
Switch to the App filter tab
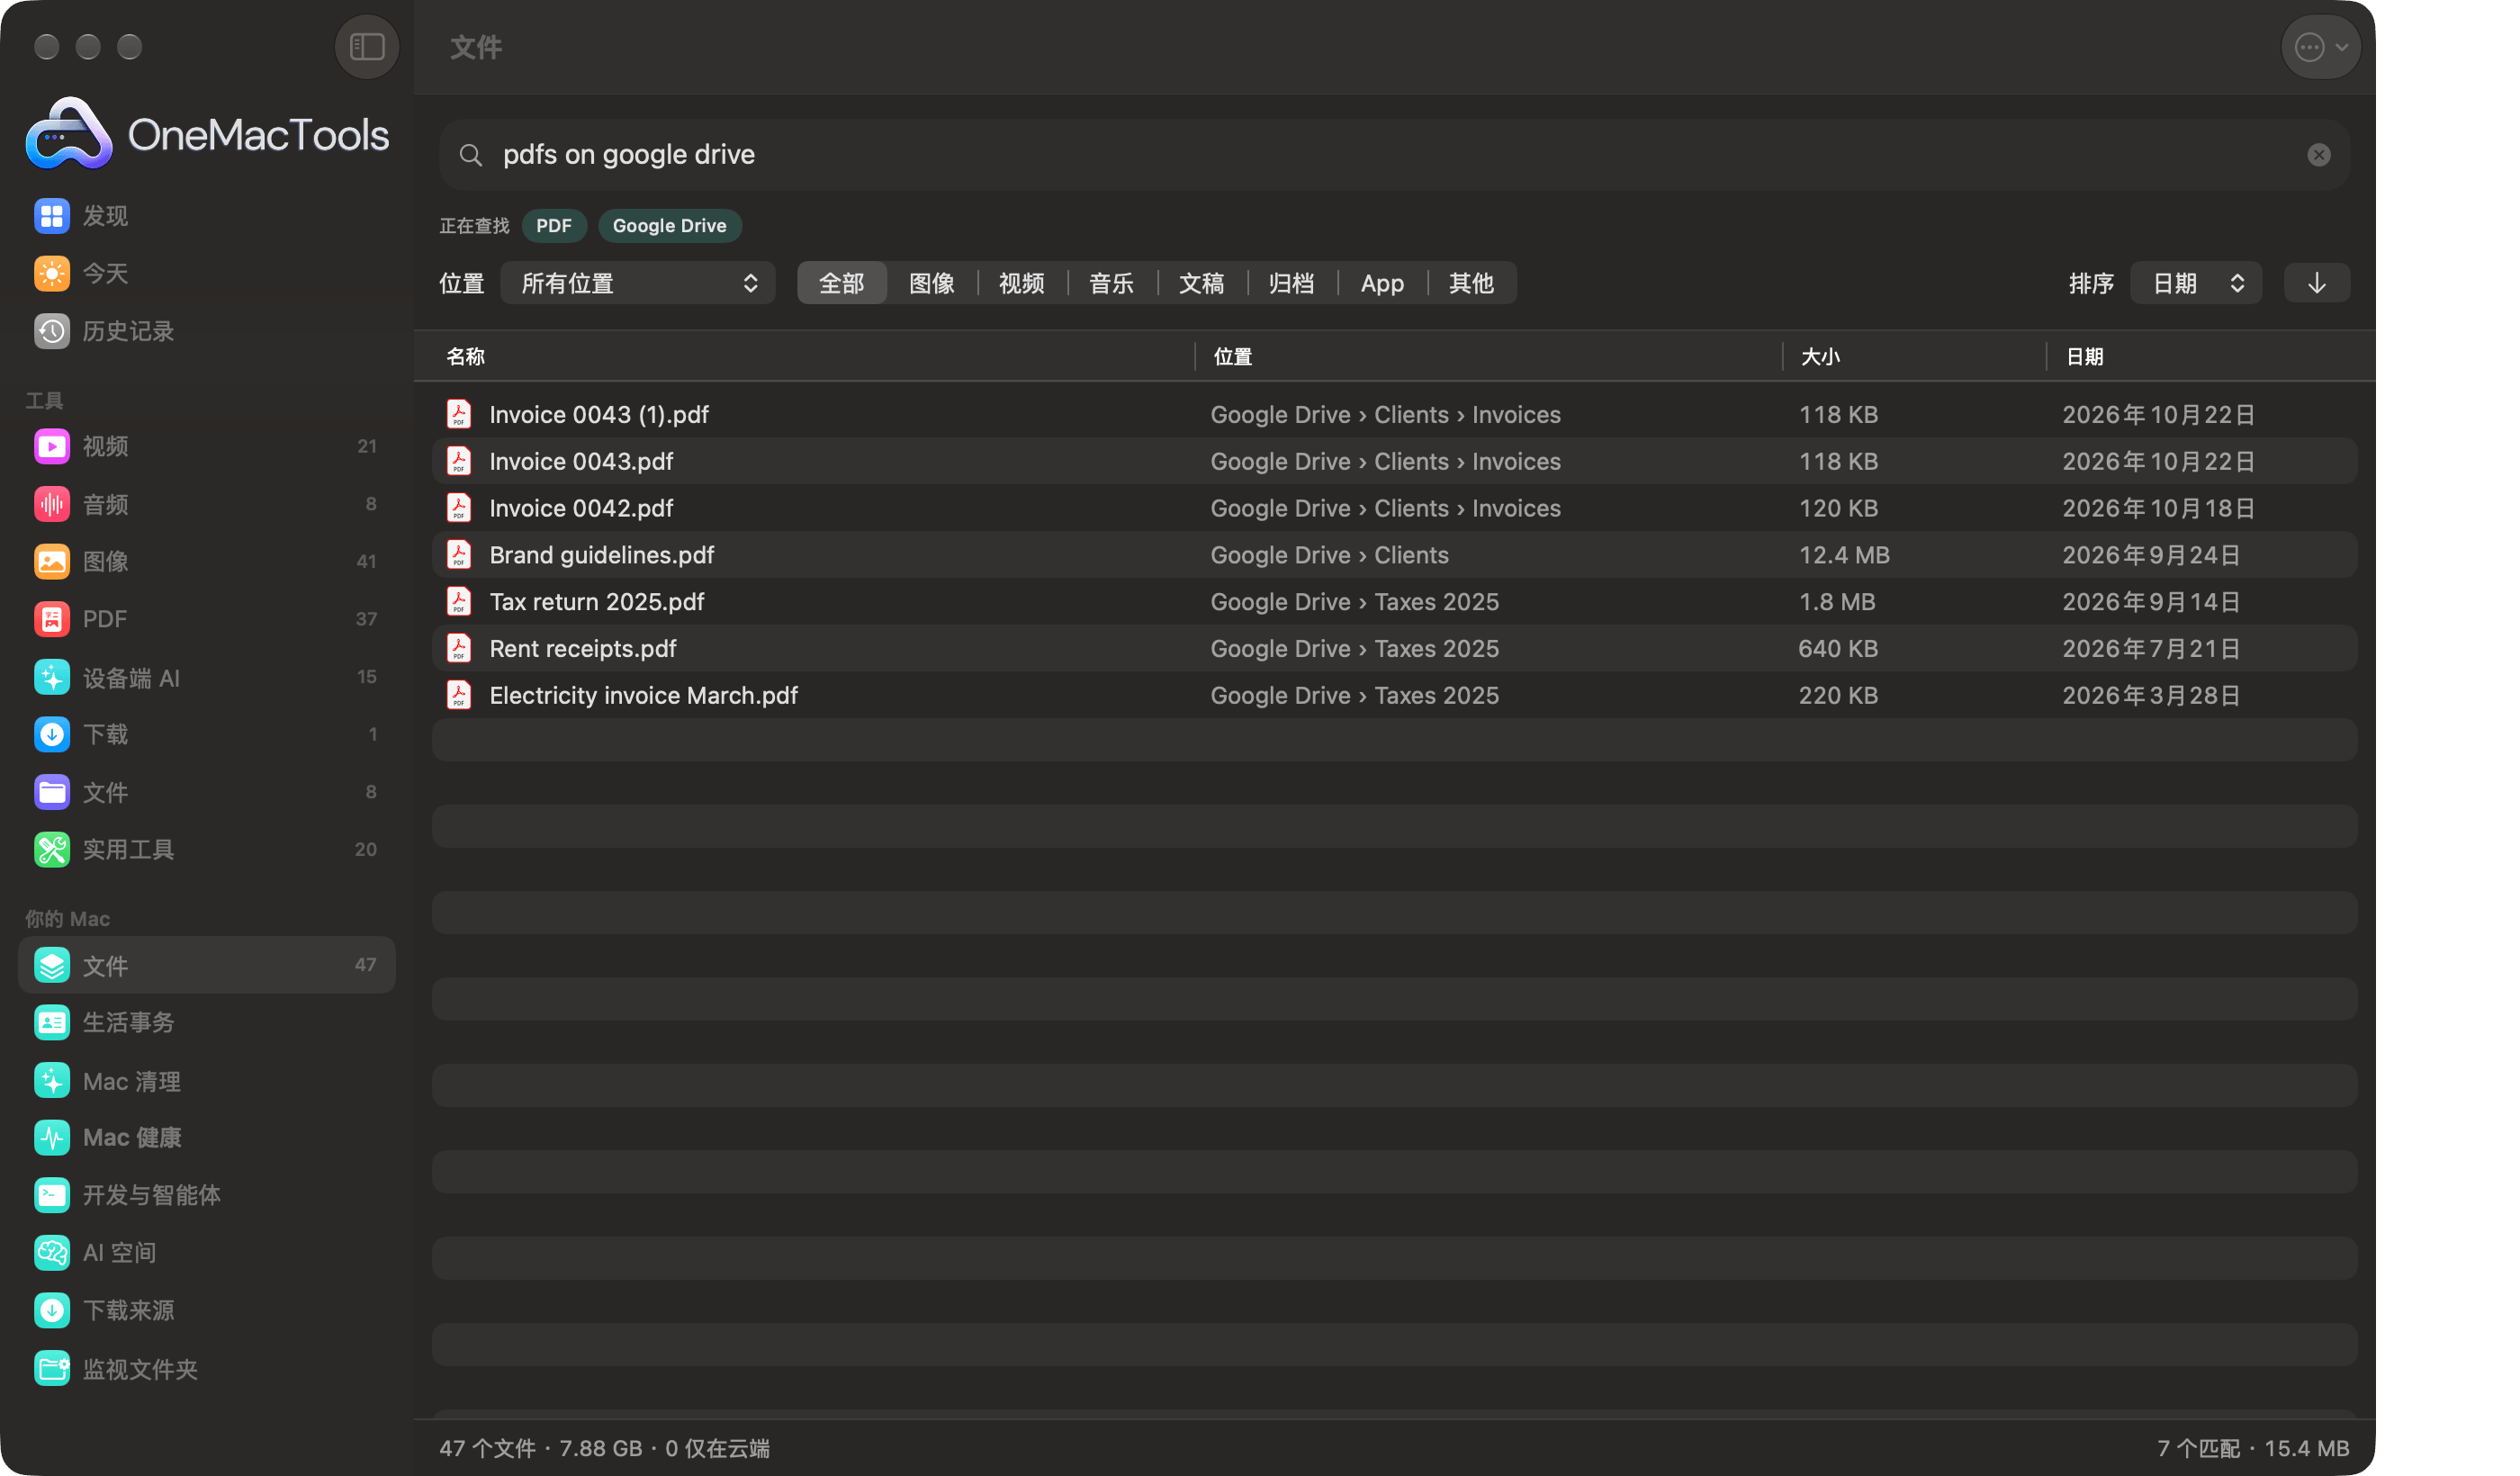tap(1382, 283)
